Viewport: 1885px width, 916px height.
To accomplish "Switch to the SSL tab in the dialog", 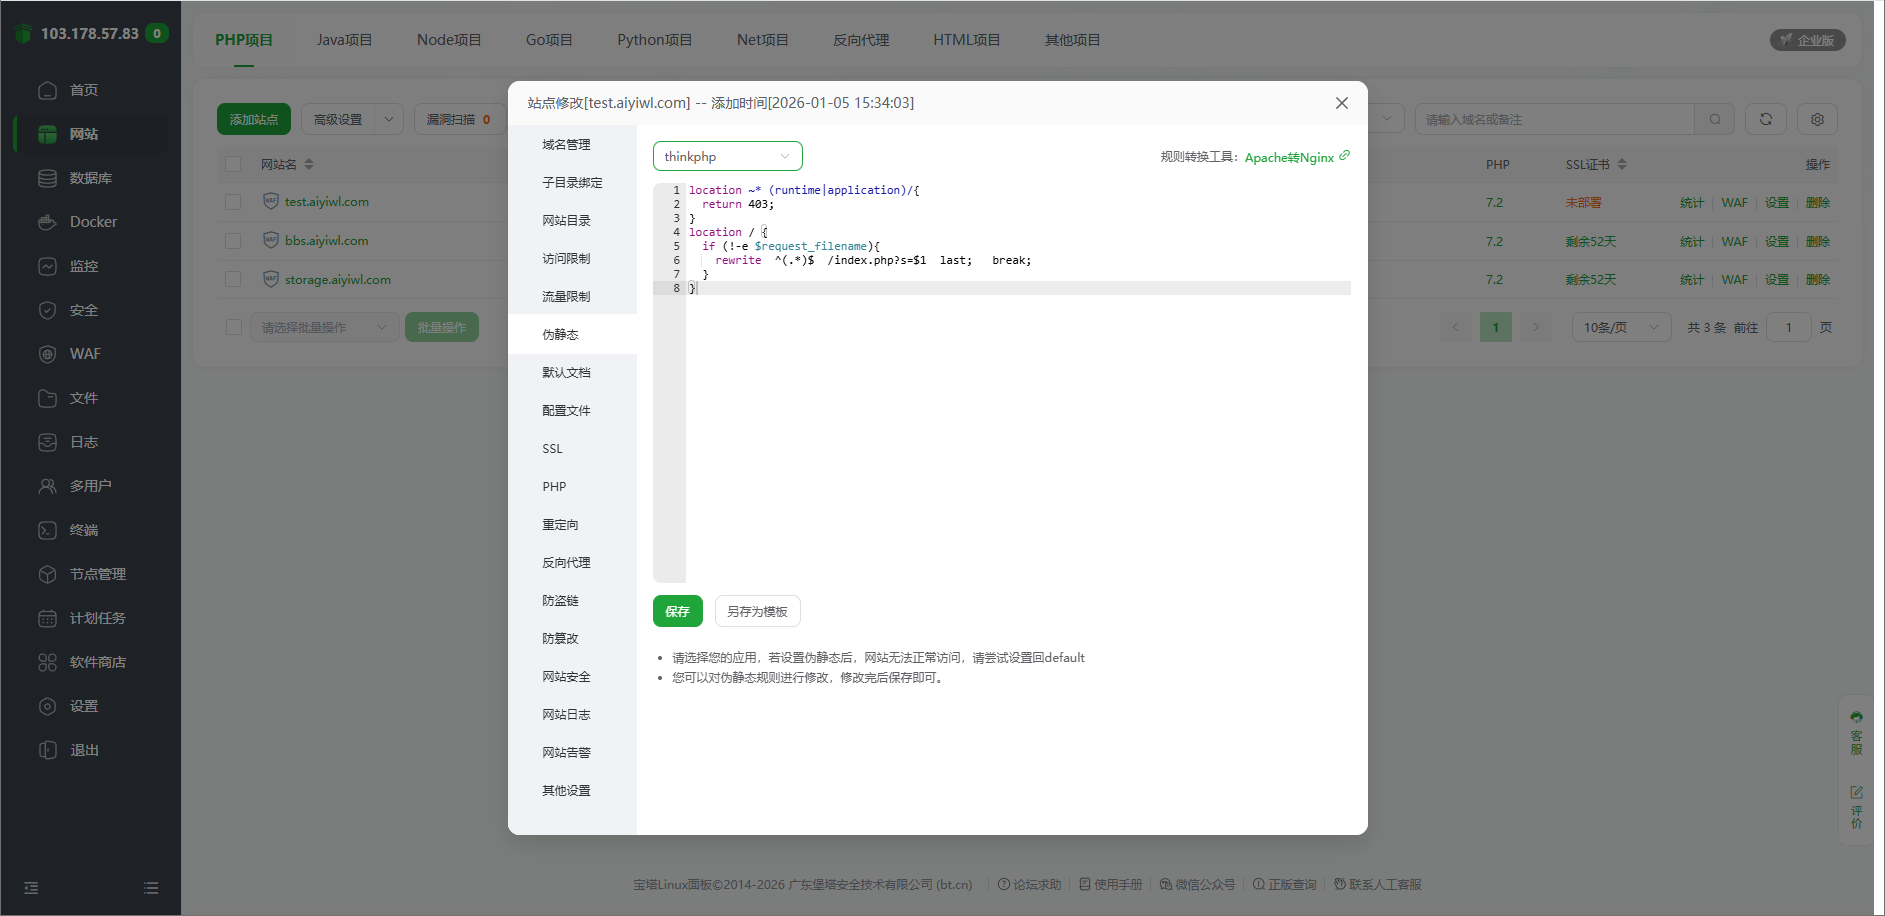I will click(x=553, y=449).
